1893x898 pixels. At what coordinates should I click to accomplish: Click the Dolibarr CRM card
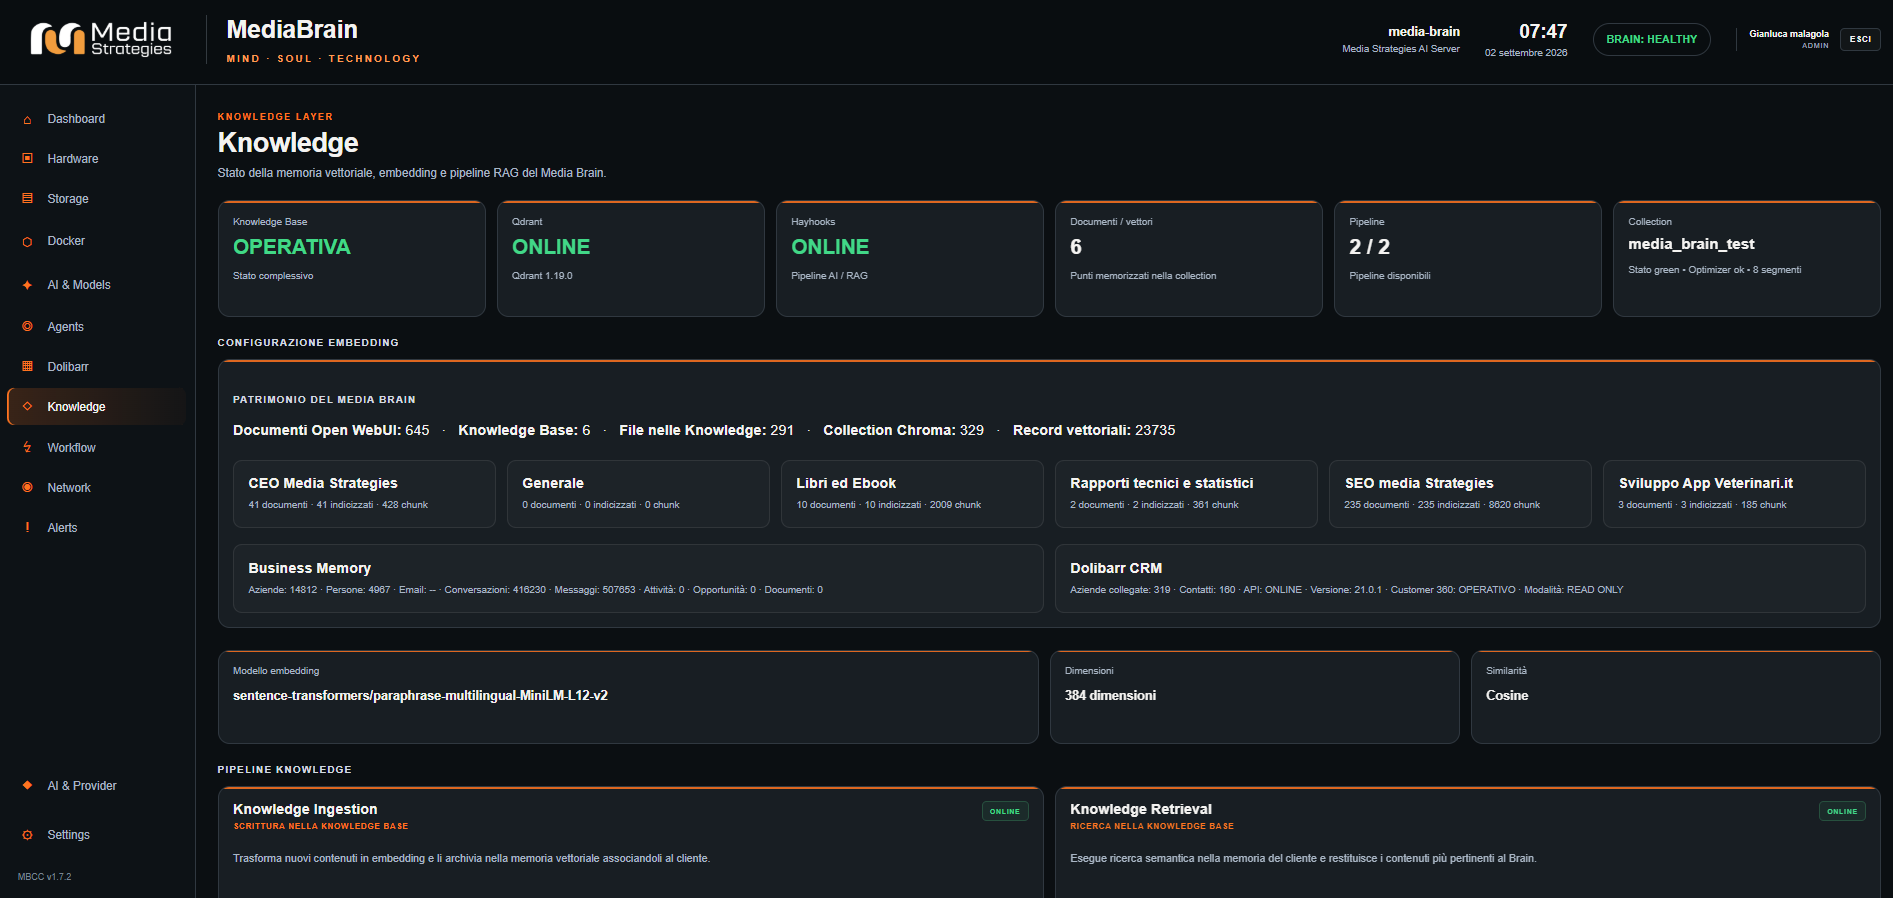point(1460,578)
